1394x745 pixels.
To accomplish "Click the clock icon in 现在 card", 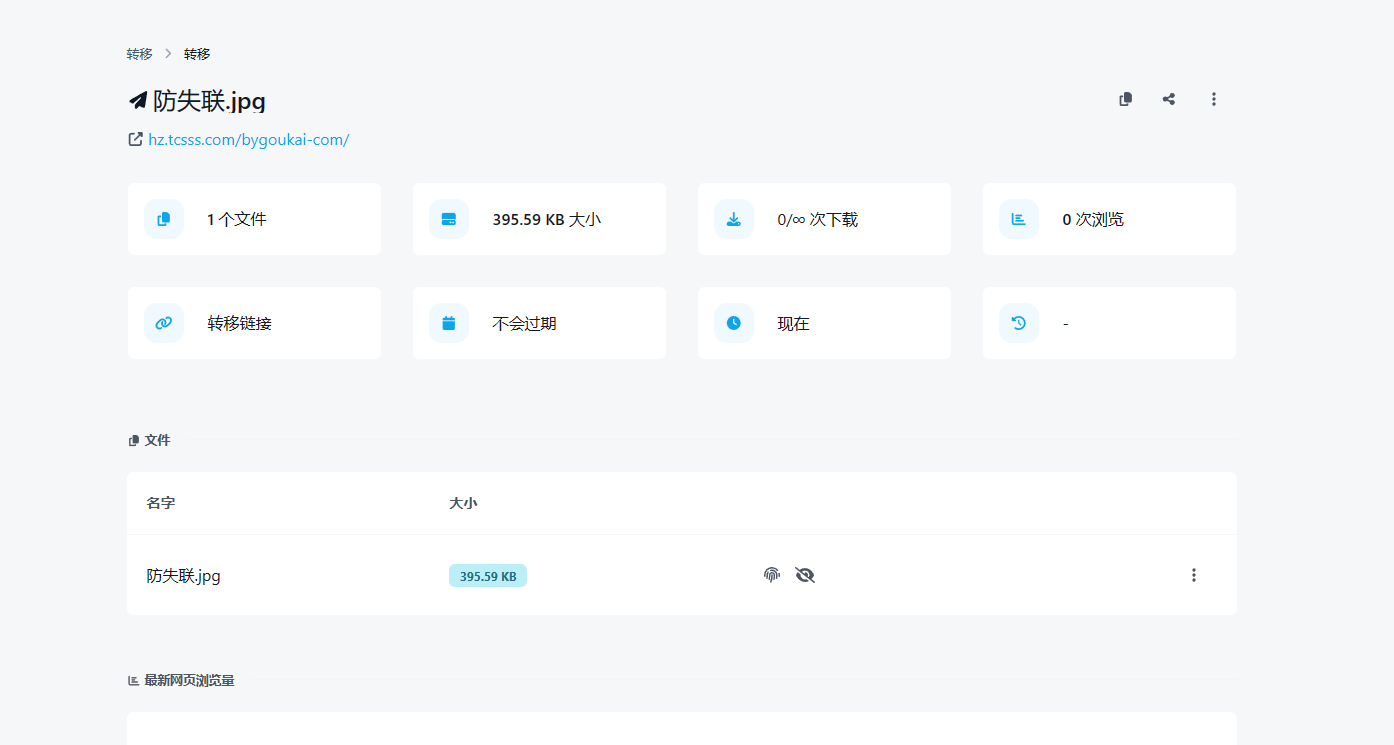I will point(734,323).
